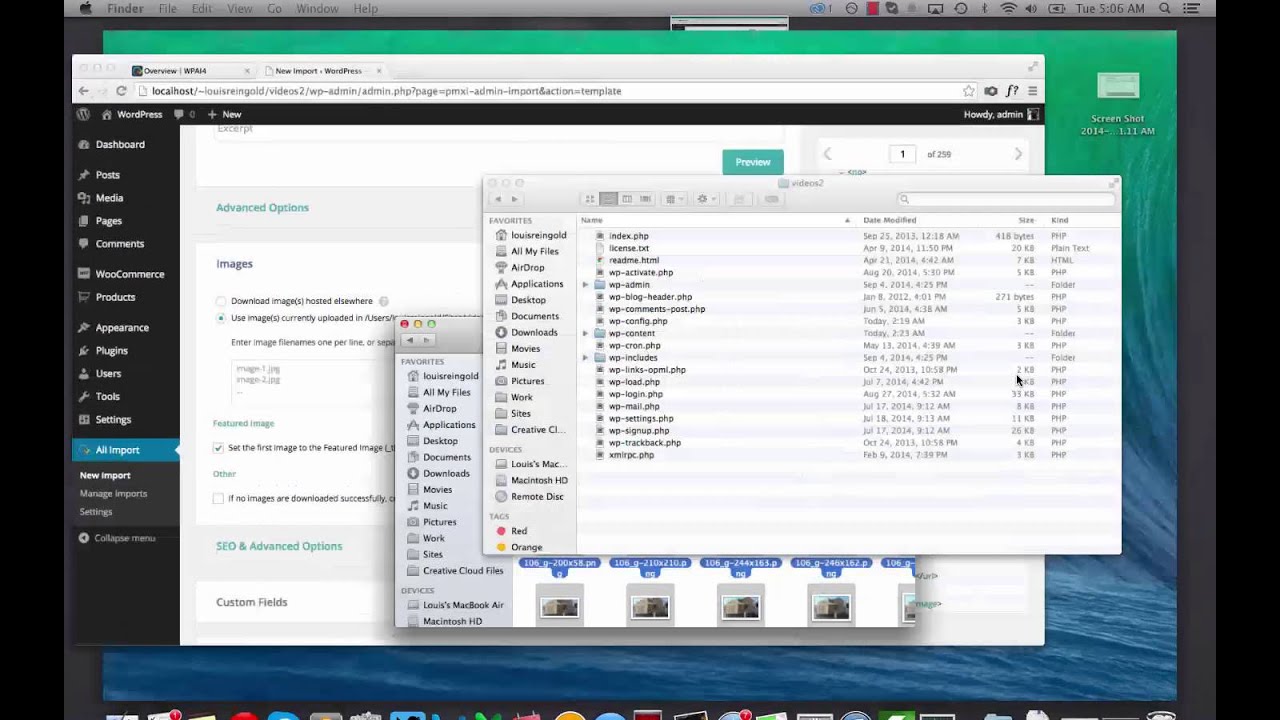
Task: Open Users in the WordPress sidebar
Action: [108, 374]
